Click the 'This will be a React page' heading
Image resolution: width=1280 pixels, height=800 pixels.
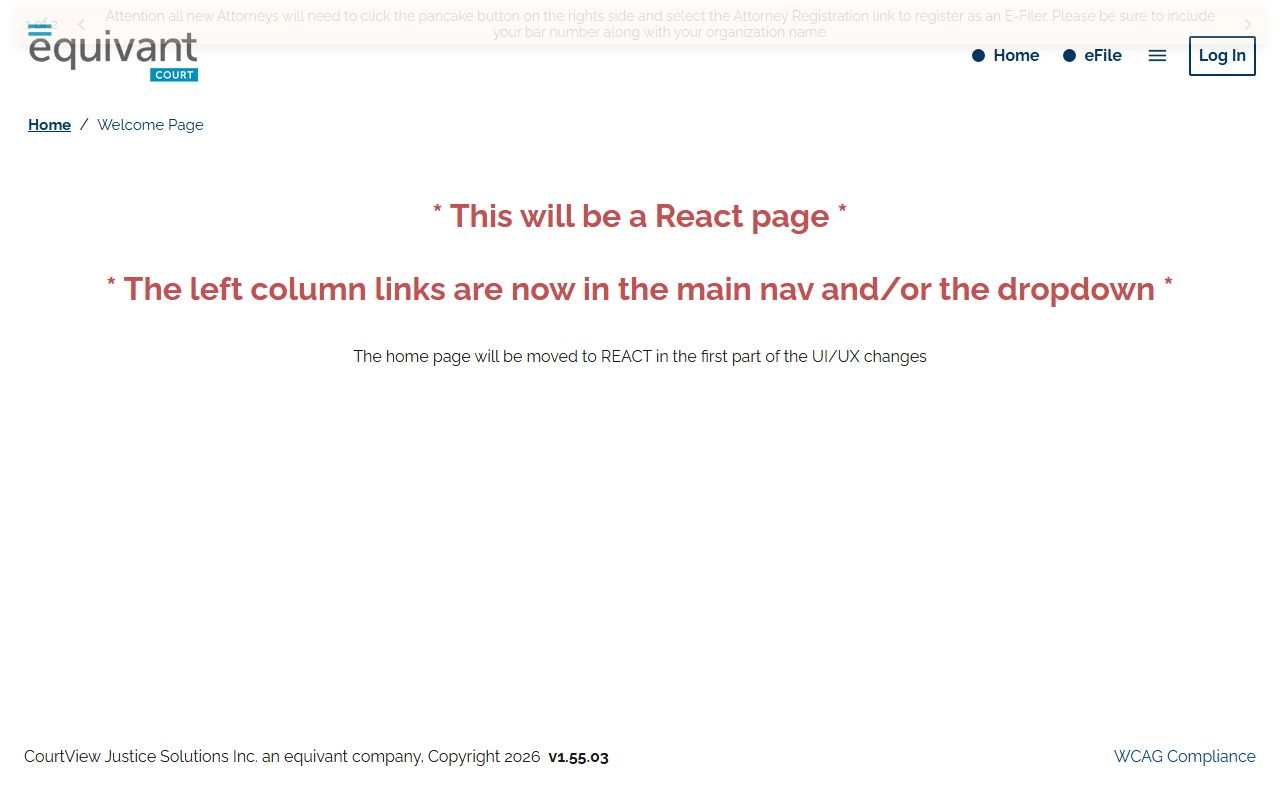coord(640,216)
